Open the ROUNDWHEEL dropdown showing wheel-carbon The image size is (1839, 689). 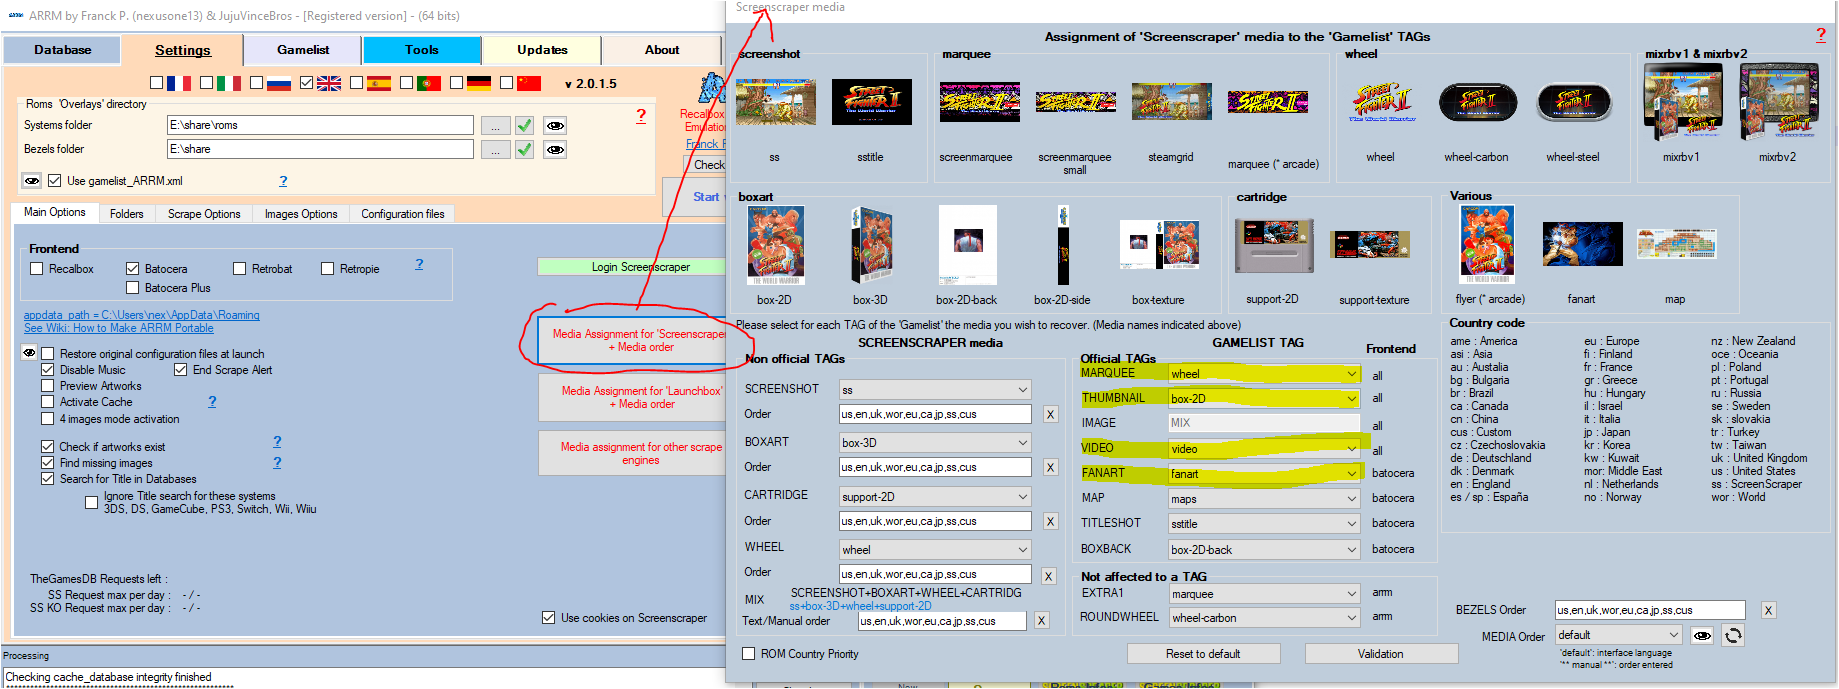tap(1264, 618)
